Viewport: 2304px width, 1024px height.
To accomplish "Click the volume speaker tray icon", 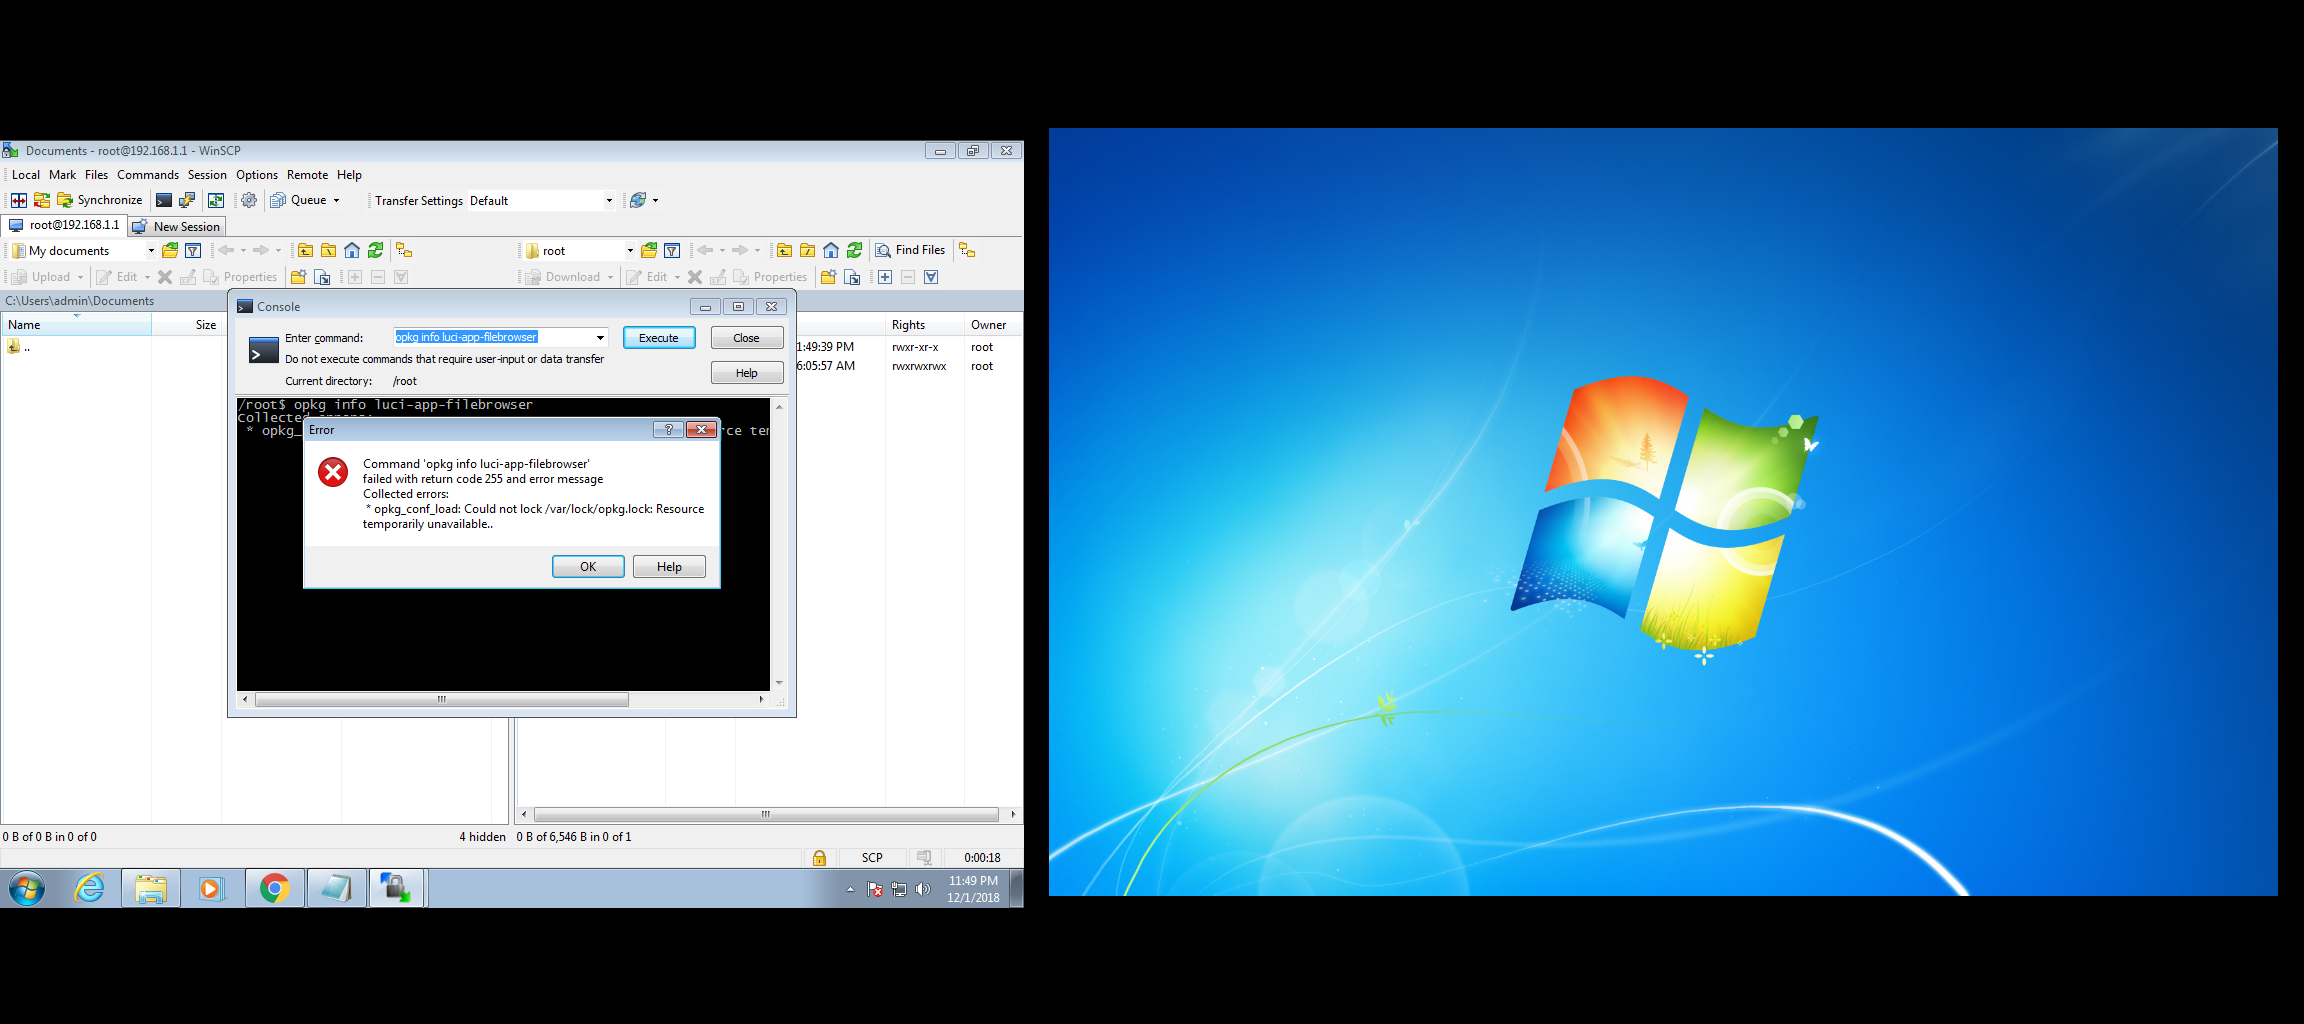I will [x=922, y=889].
